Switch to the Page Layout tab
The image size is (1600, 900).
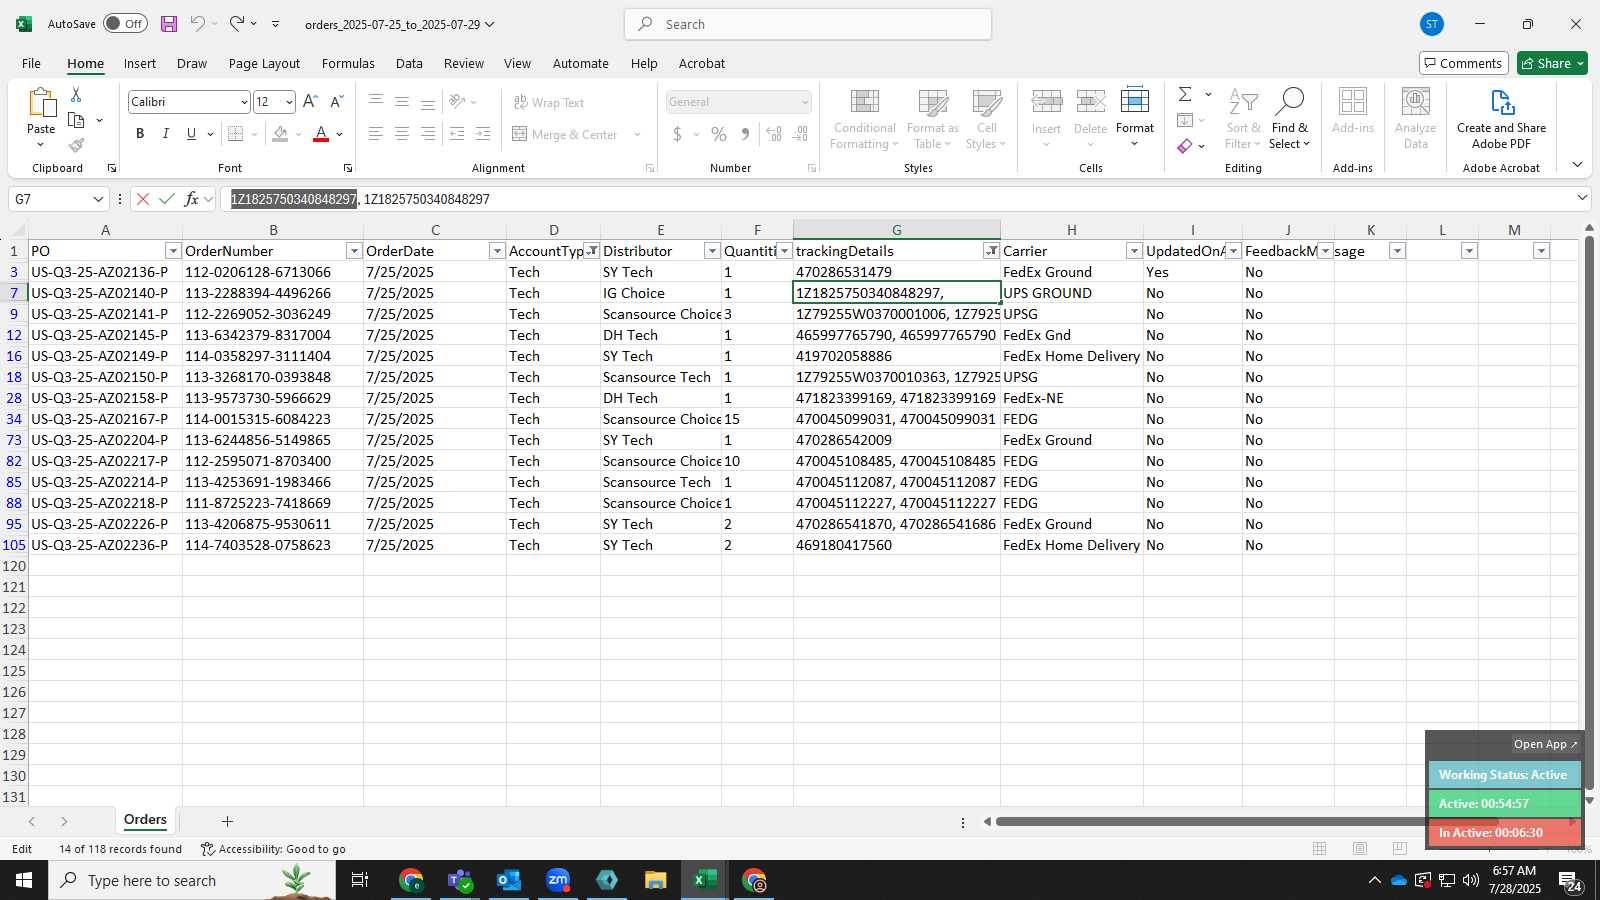(x=264, y=63)
